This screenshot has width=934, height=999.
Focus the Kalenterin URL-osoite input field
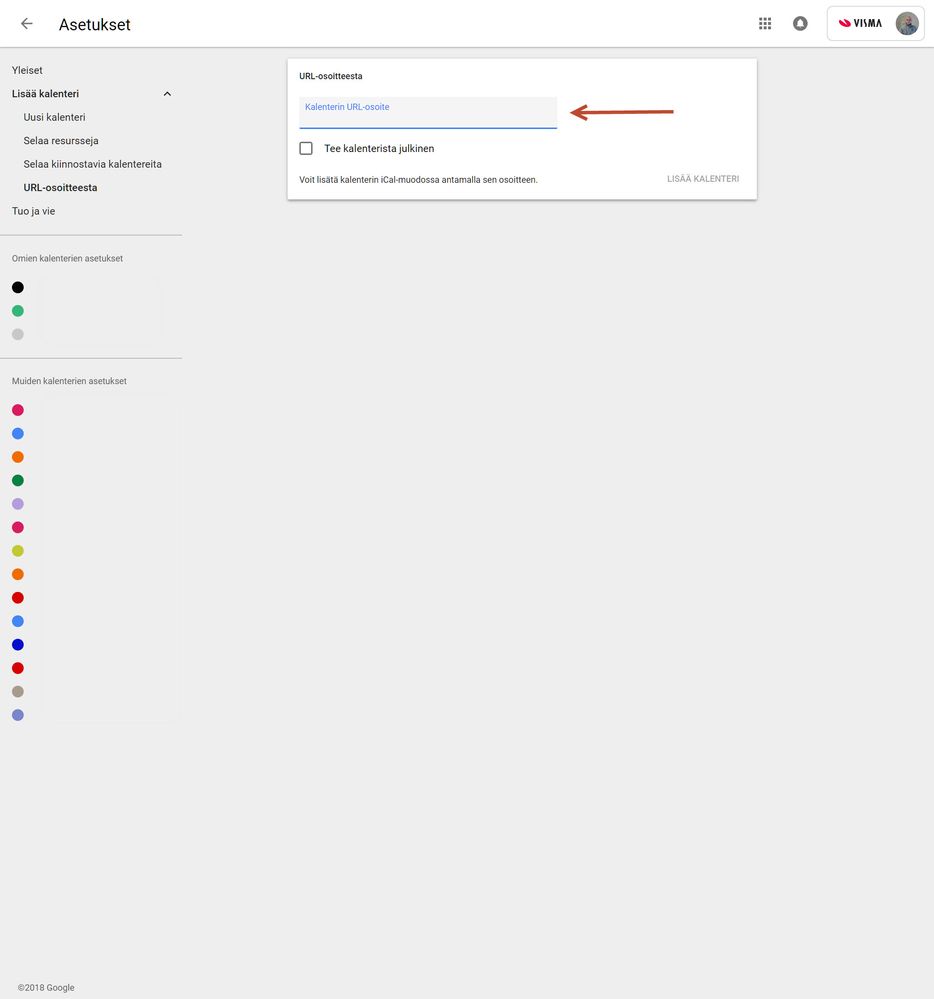(427, 113)
